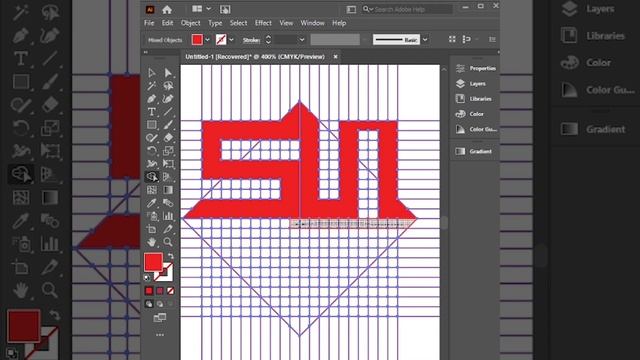Select the Perspective Grid tool
The image size is (640, 360).
point(168,177)
